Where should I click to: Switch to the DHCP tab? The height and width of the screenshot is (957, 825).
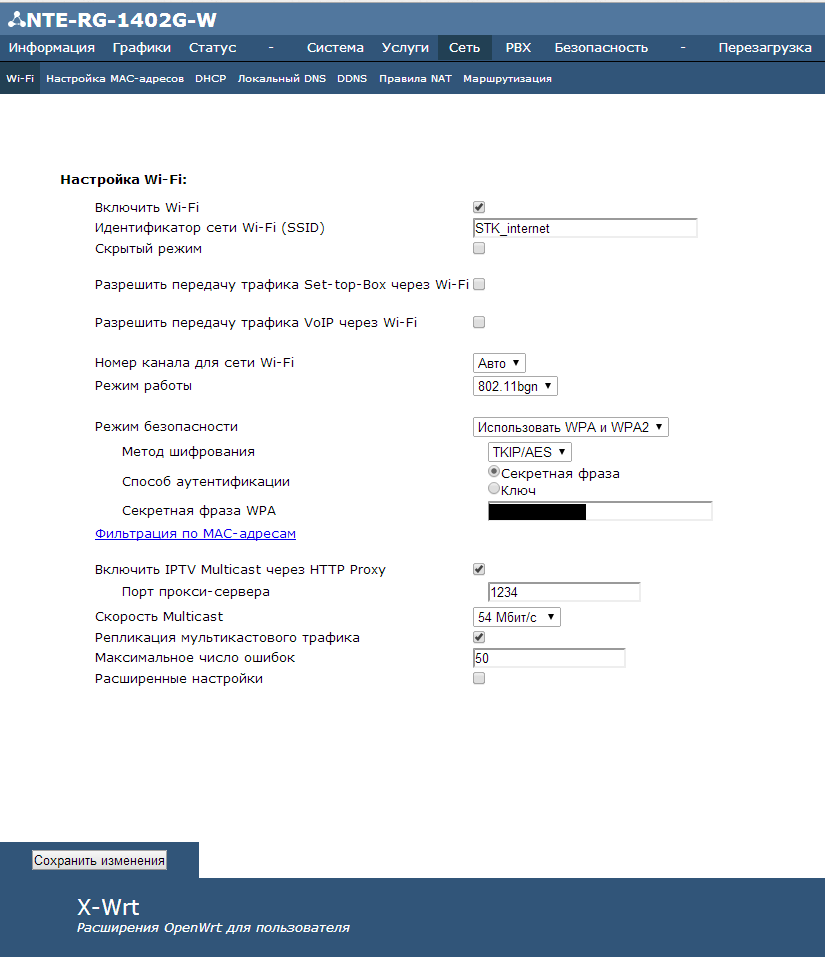210,78
